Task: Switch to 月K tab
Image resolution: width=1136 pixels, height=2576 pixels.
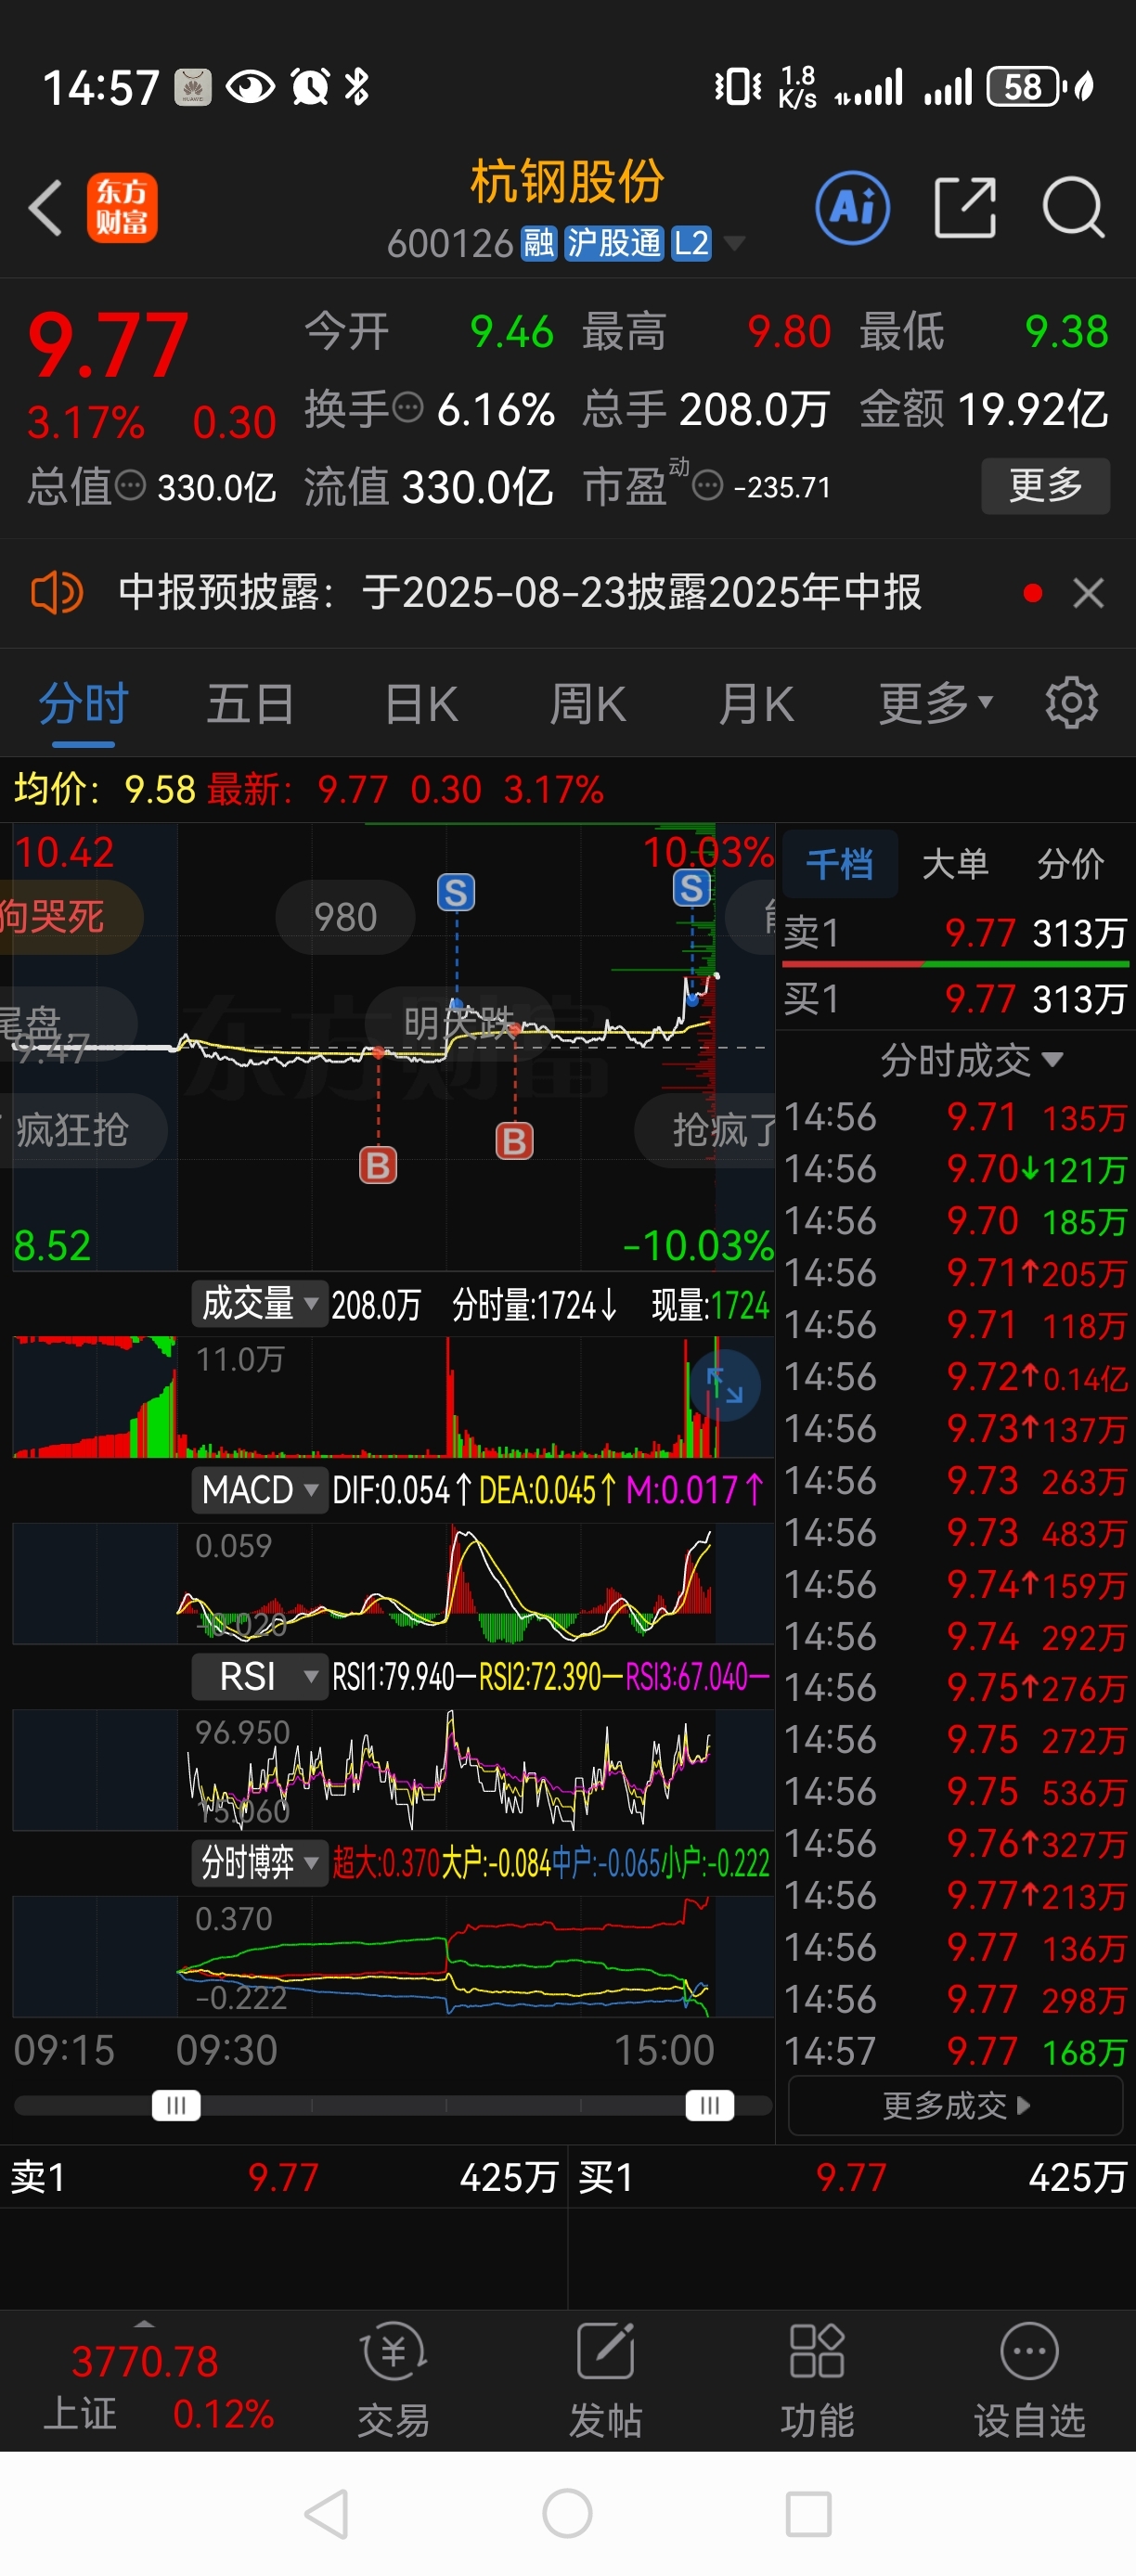Action: 756,703
